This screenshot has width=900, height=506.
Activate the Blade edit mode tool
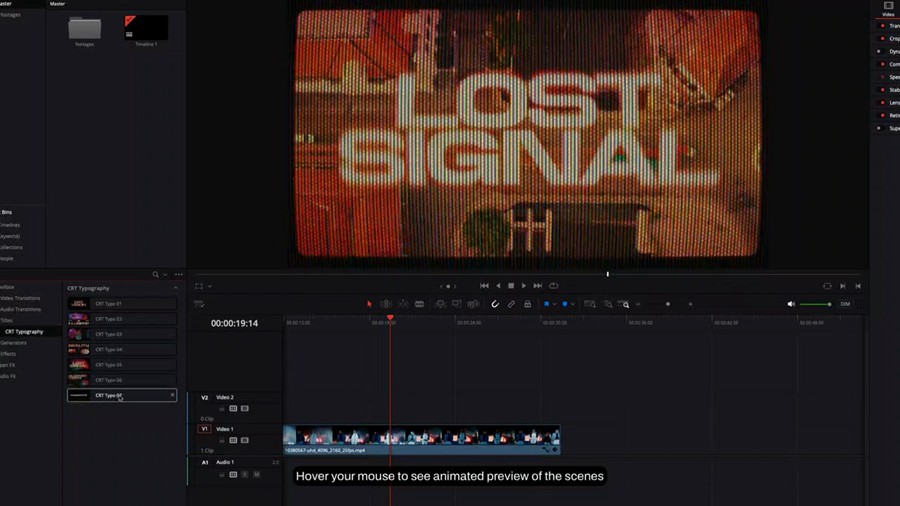tap(419, 304)
